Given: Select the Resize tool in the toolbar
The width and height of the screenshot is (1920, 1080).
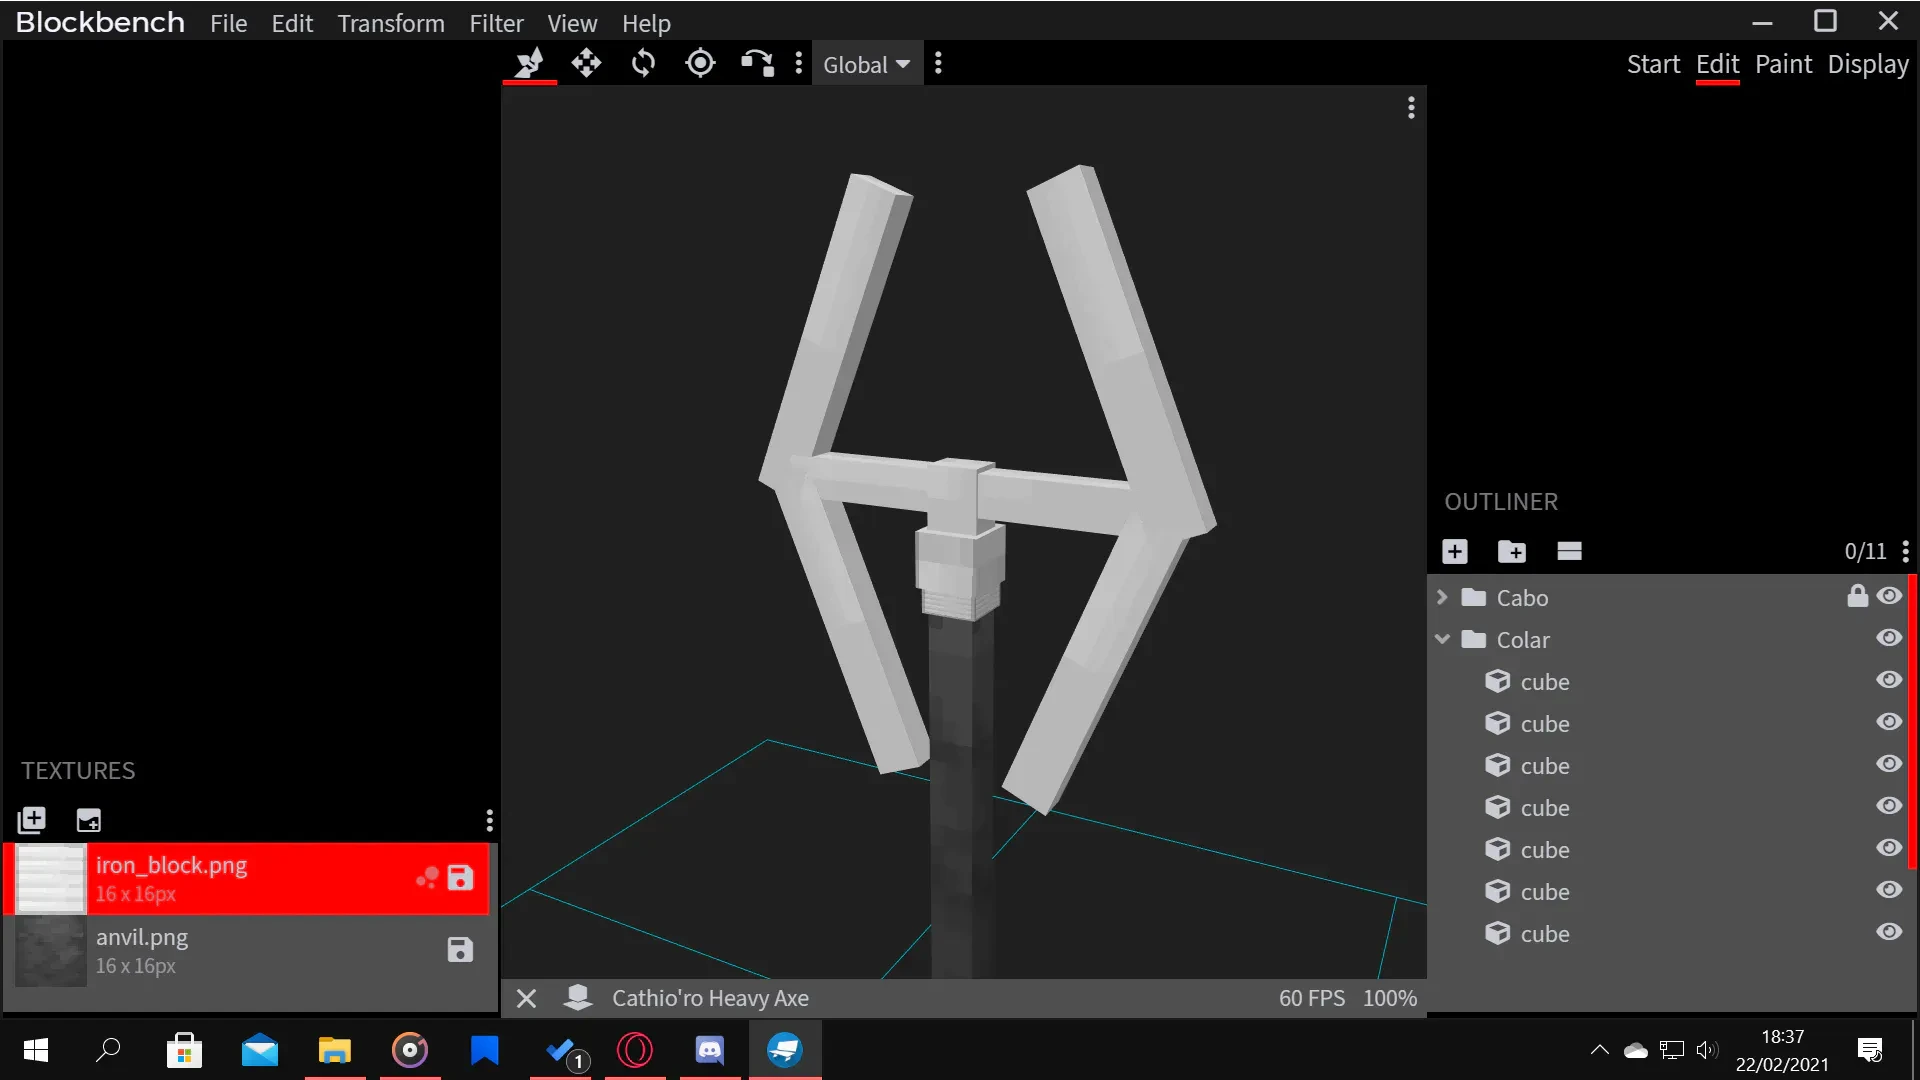Looking at the screenshot, I should (x=529, y=64).
